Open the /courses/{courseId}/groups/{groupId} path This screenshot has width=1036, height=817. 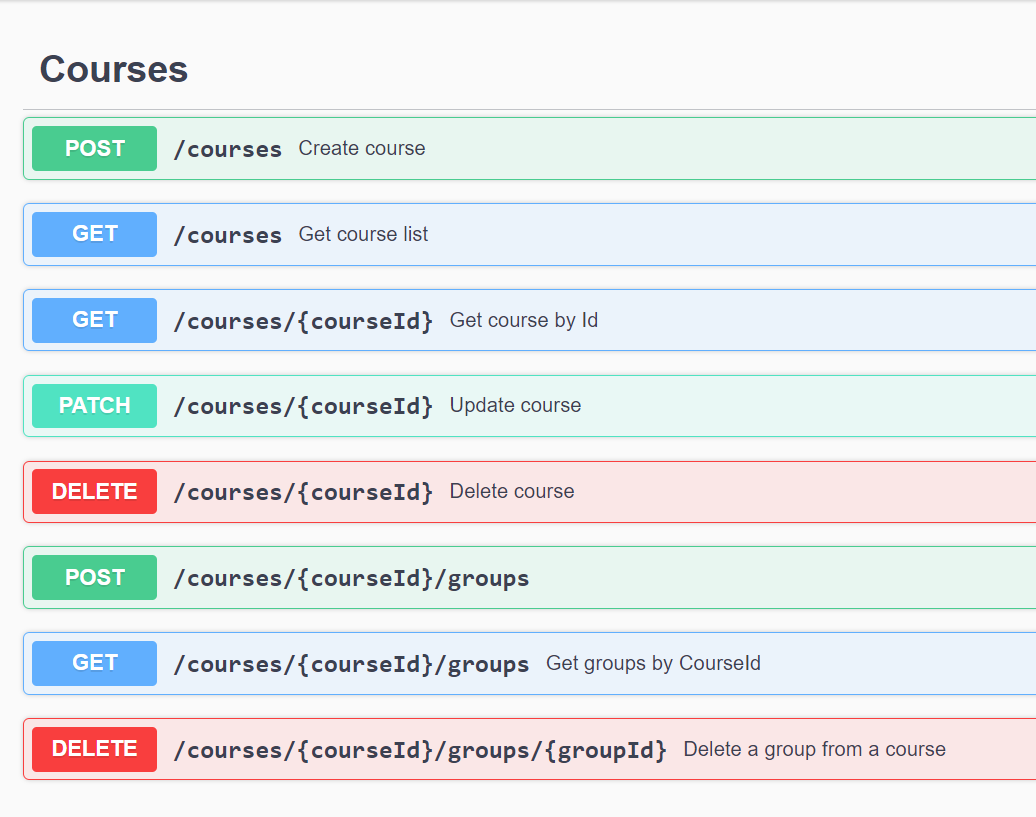click(x=420, y=749)
